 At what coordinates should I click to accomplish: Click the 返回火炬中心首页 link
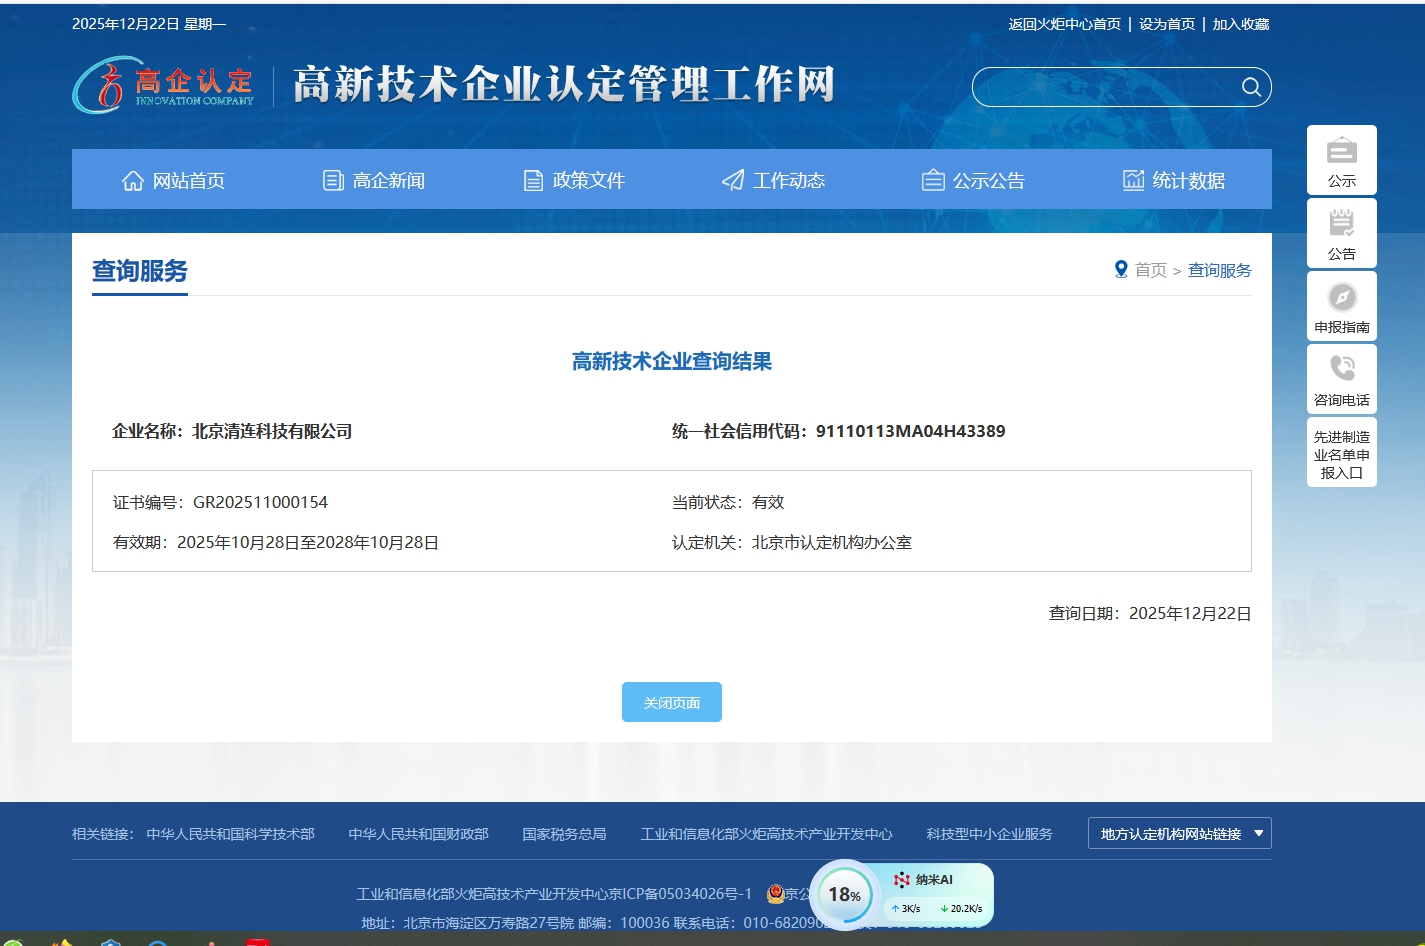pos(1064,24)
